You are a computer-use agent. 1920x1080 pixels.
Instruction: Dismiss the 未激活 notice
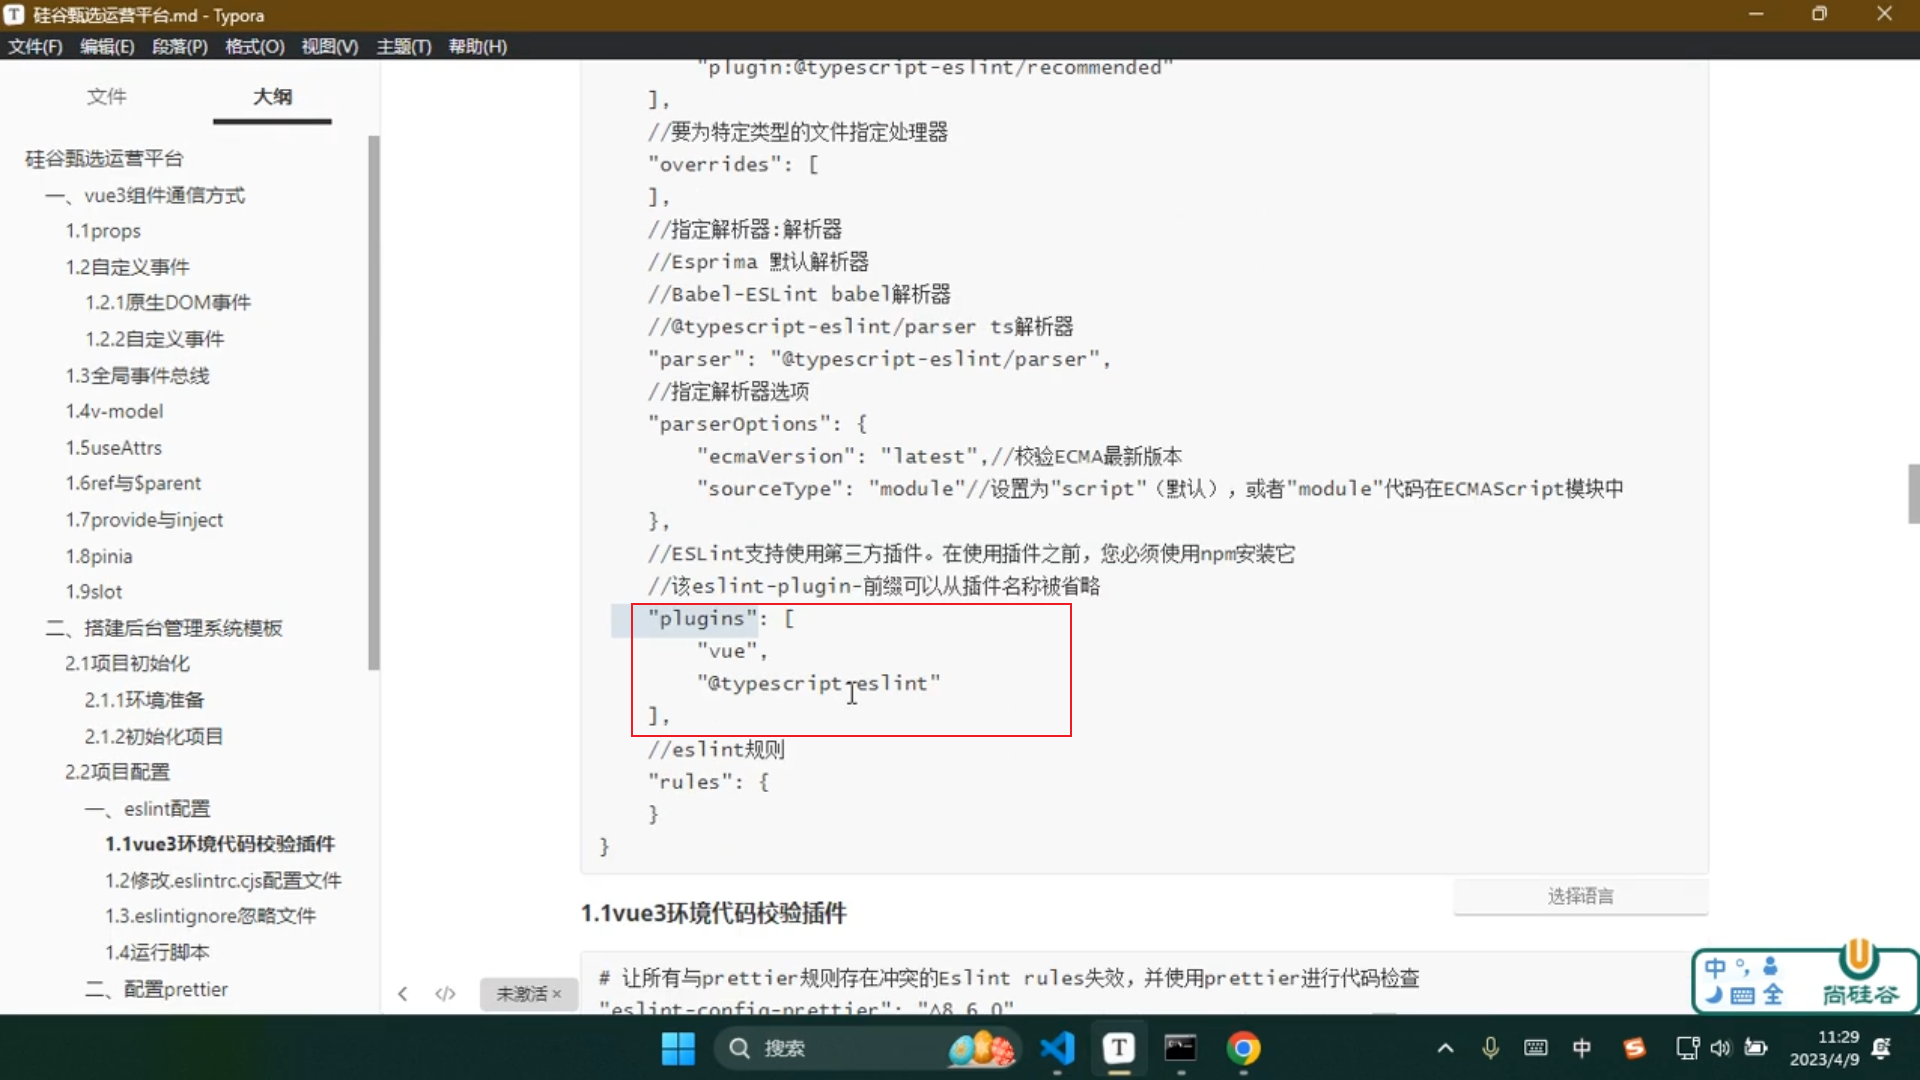[557, 993]
